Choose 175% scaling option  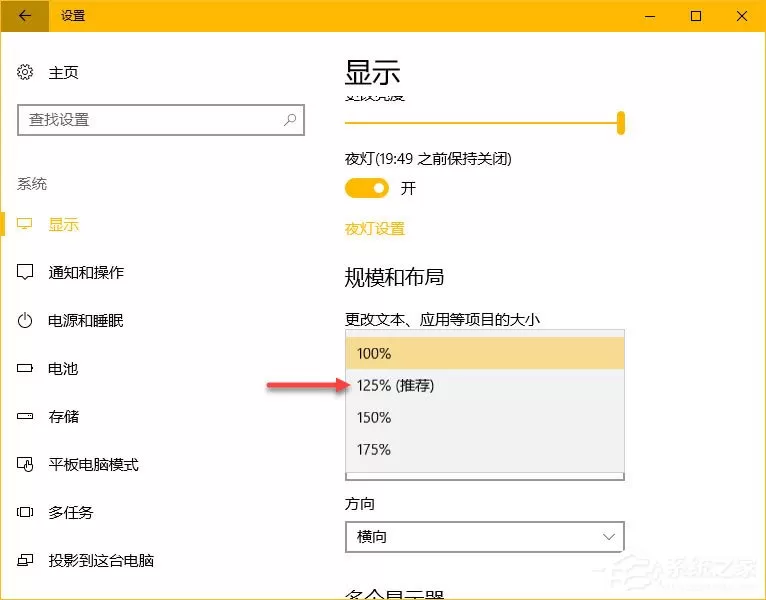[x=485, y=450]
